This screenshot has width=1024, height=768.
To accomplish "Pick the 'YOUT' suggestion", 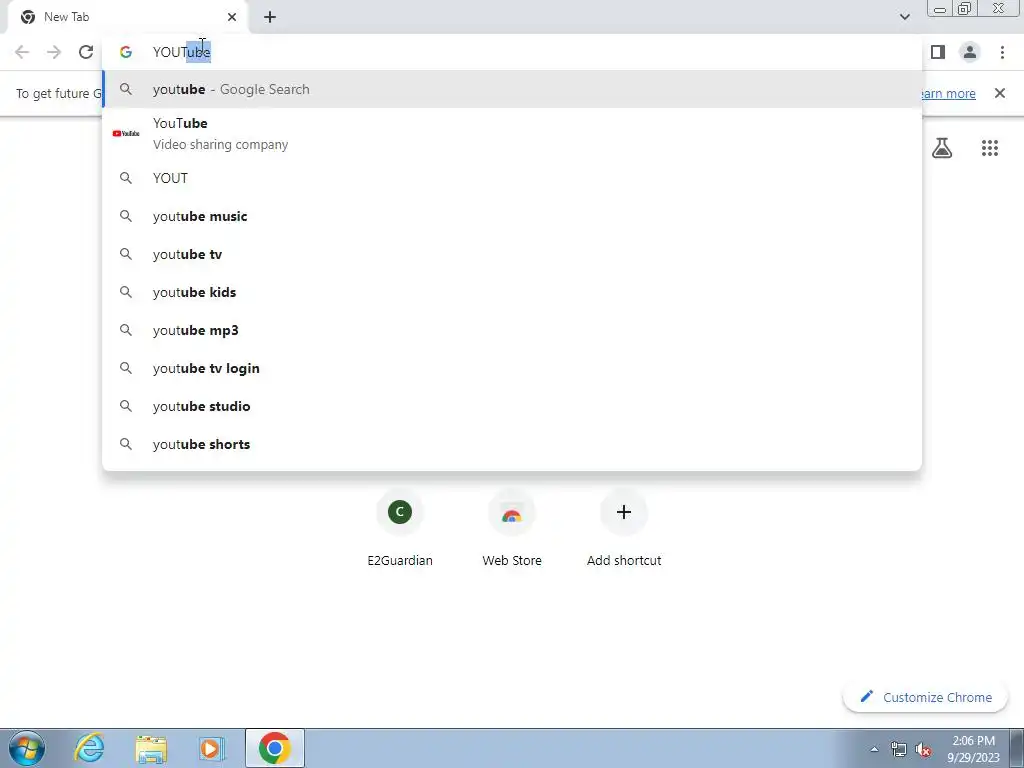I will pyautogui.click(x=512, y=178).
